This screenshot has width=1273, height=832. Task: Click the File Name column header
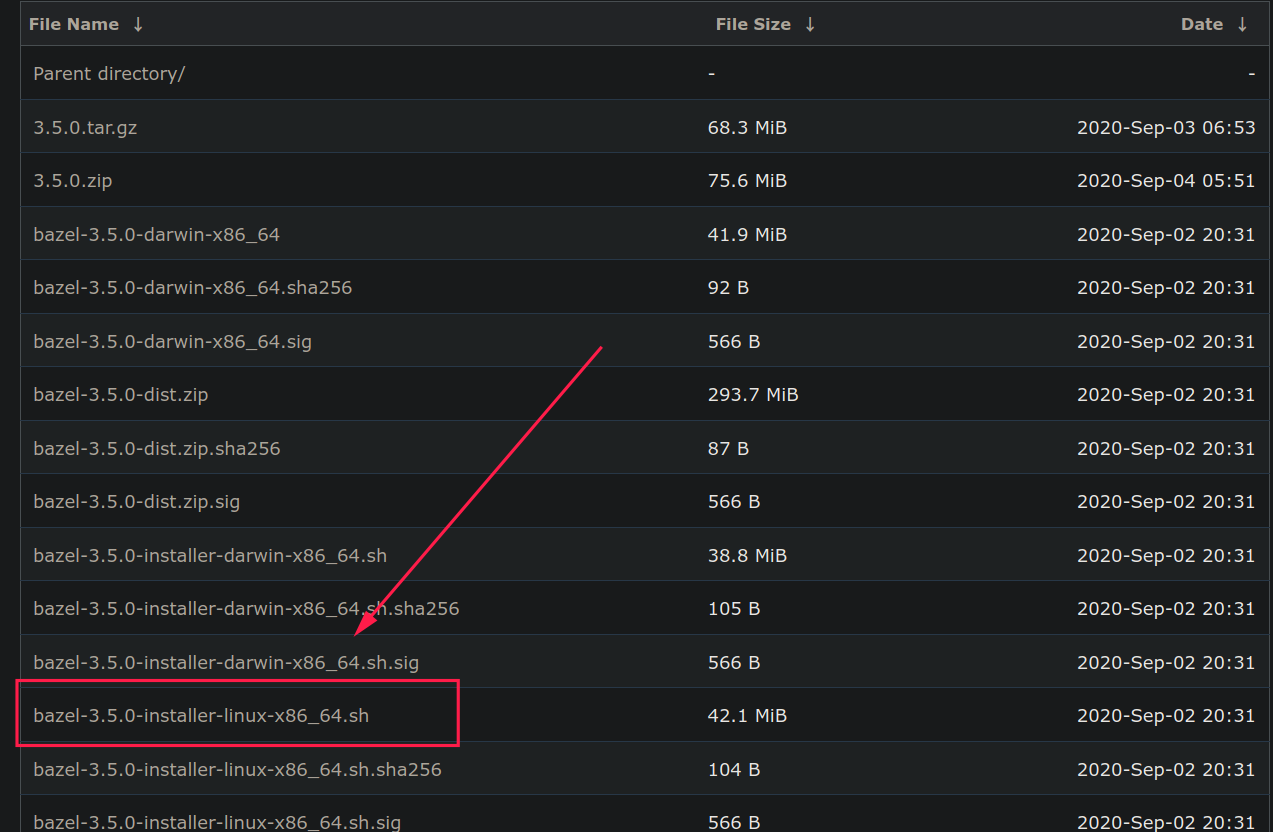pyautogui.click(x=74, y=24)
